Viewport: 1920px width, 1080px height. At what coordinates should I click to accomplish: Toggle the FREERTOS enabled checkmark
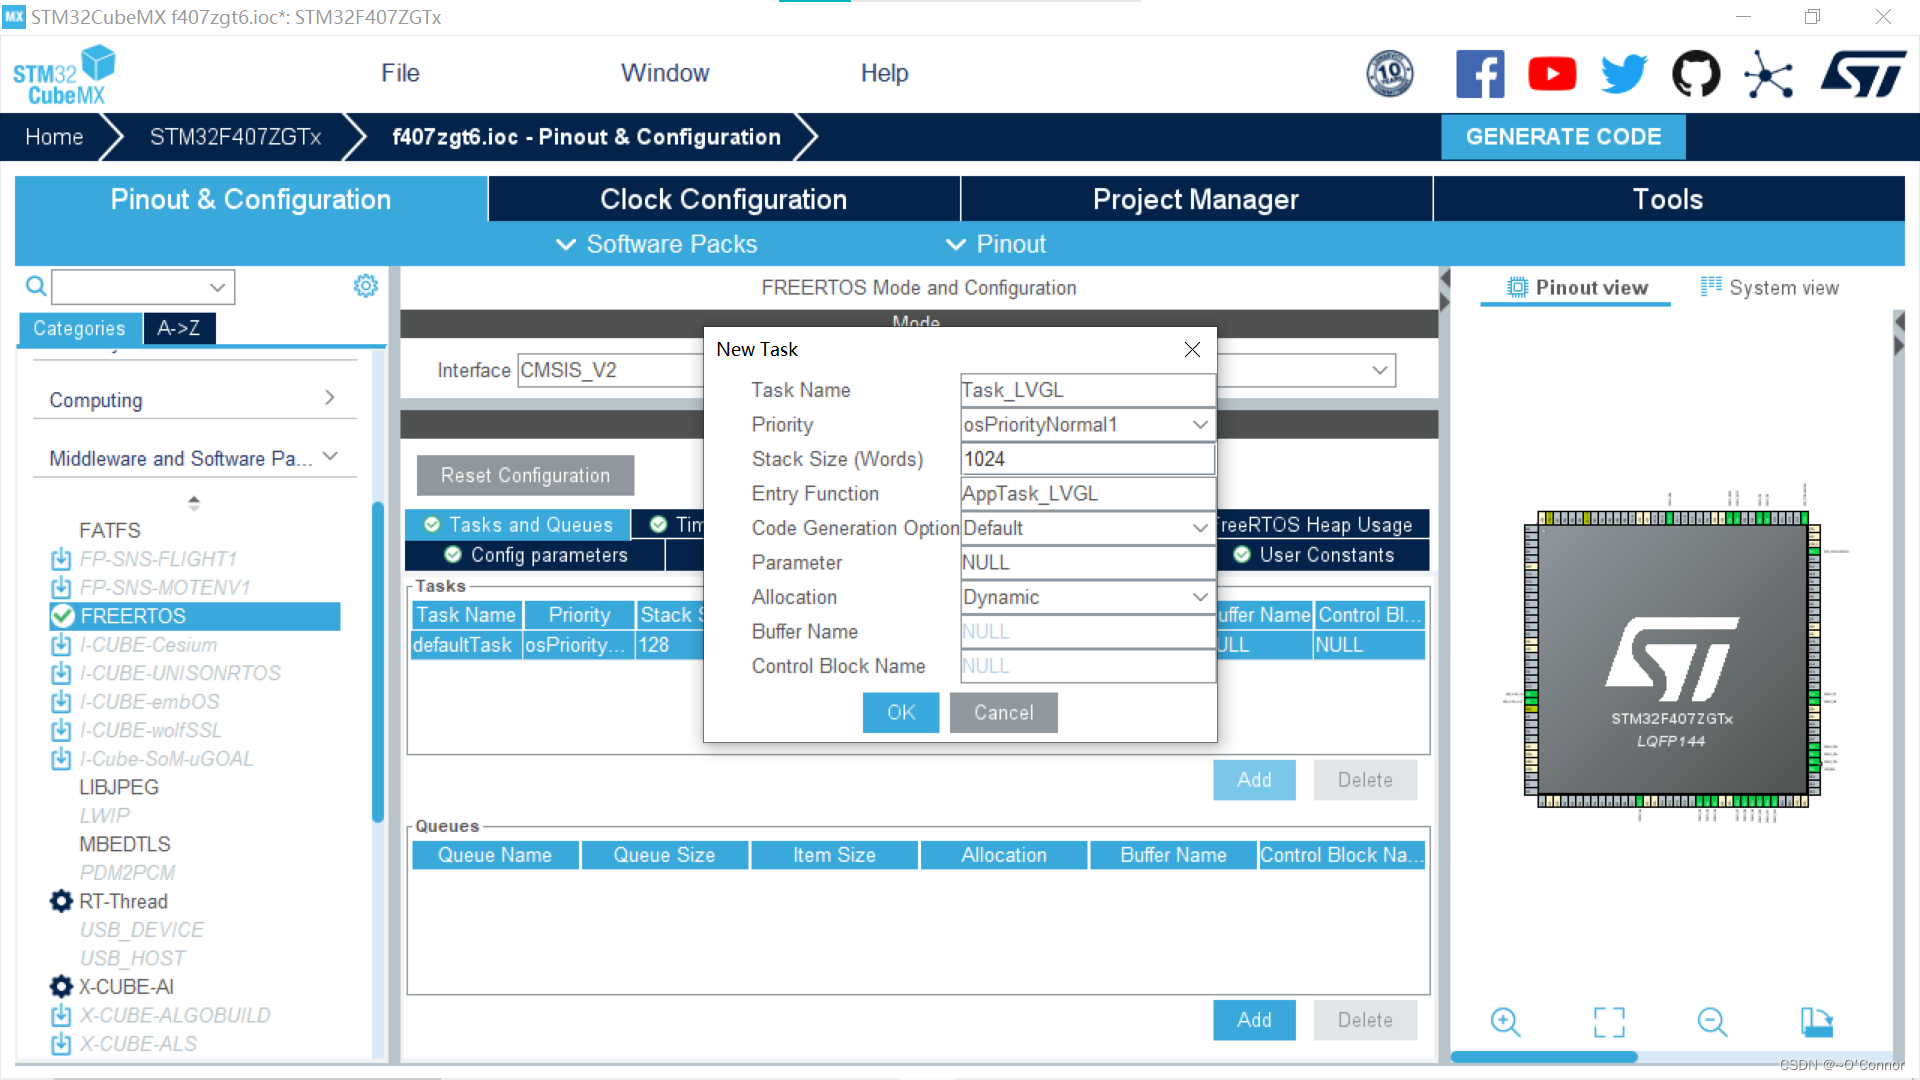63,616
